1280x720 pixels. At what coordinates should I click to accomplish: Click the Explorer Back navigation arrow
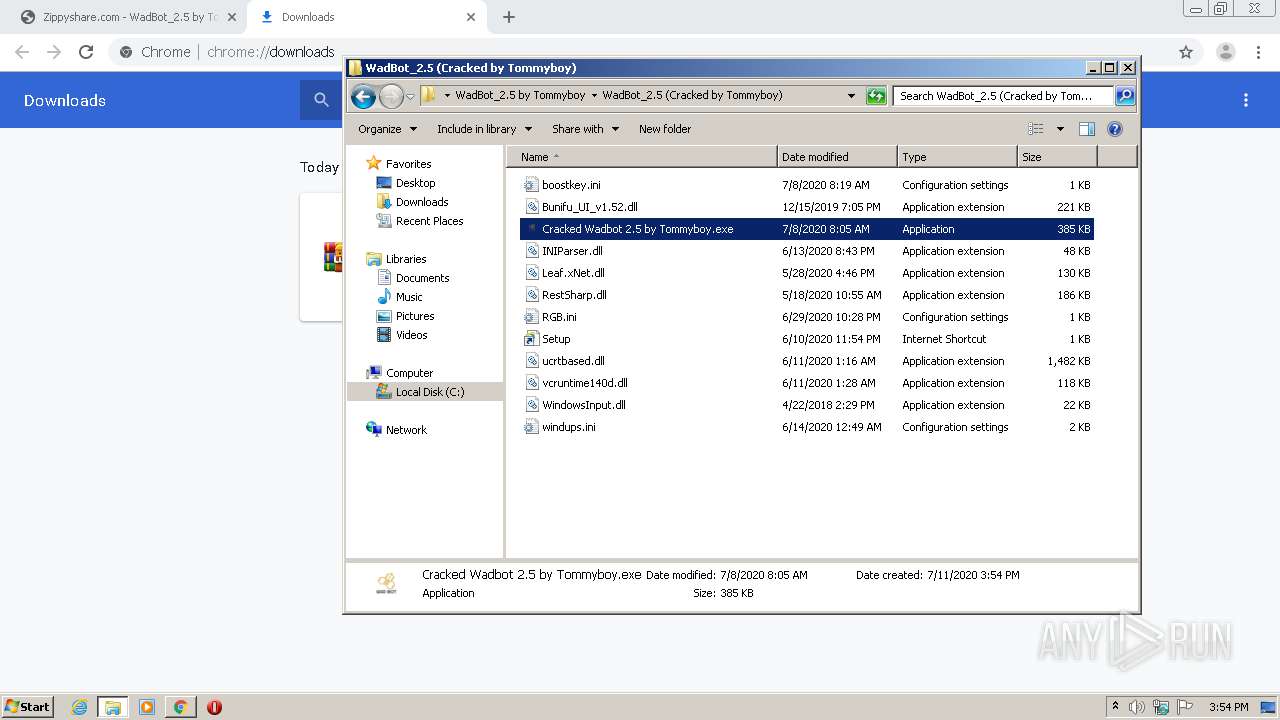pyautogui.click(x=363, y=96)
